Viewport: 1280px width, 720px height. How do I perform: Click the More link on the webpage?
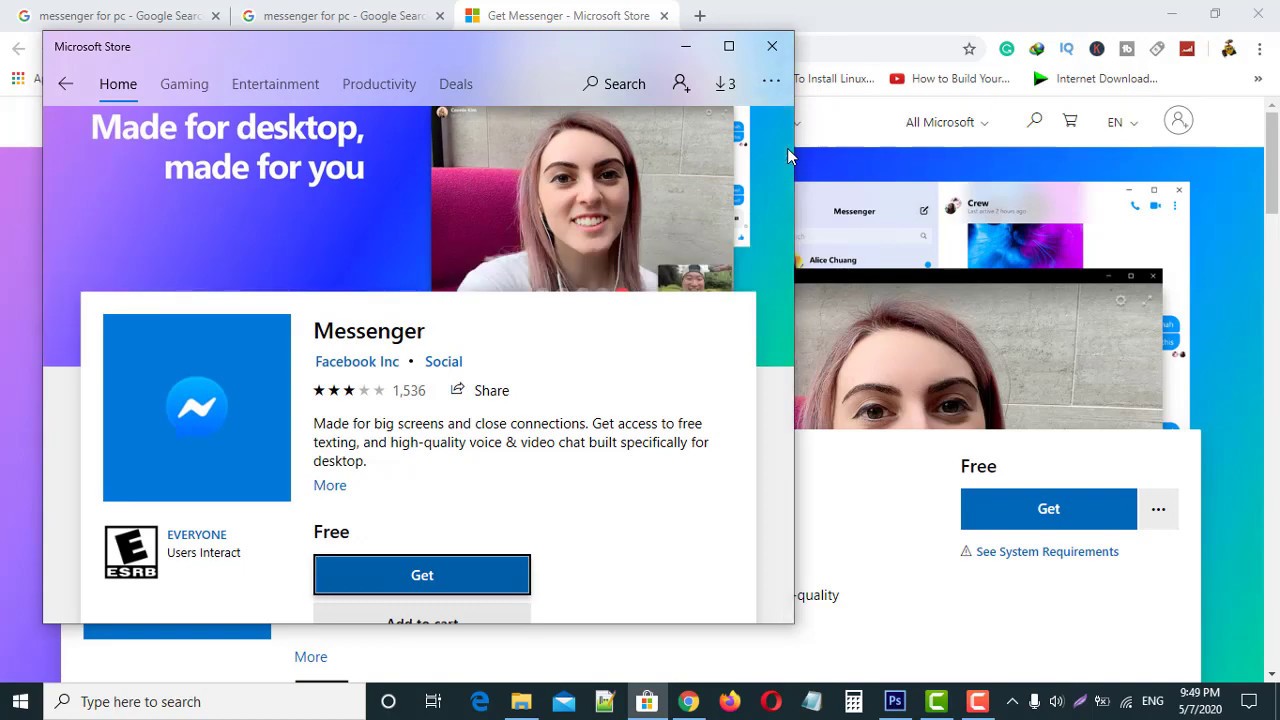click(310, 657)
